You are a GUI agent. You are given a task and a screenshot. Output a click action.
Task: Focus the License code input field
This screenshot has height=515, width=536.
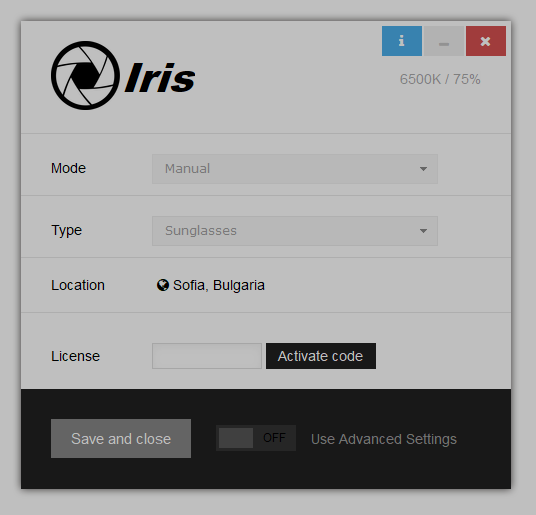[207, 356]
